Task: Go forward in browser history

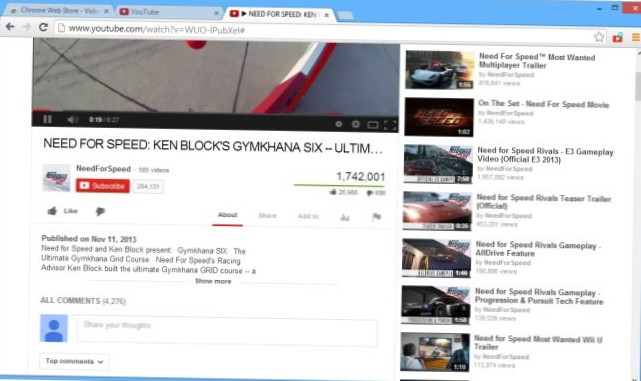Action: coord(27,27)
